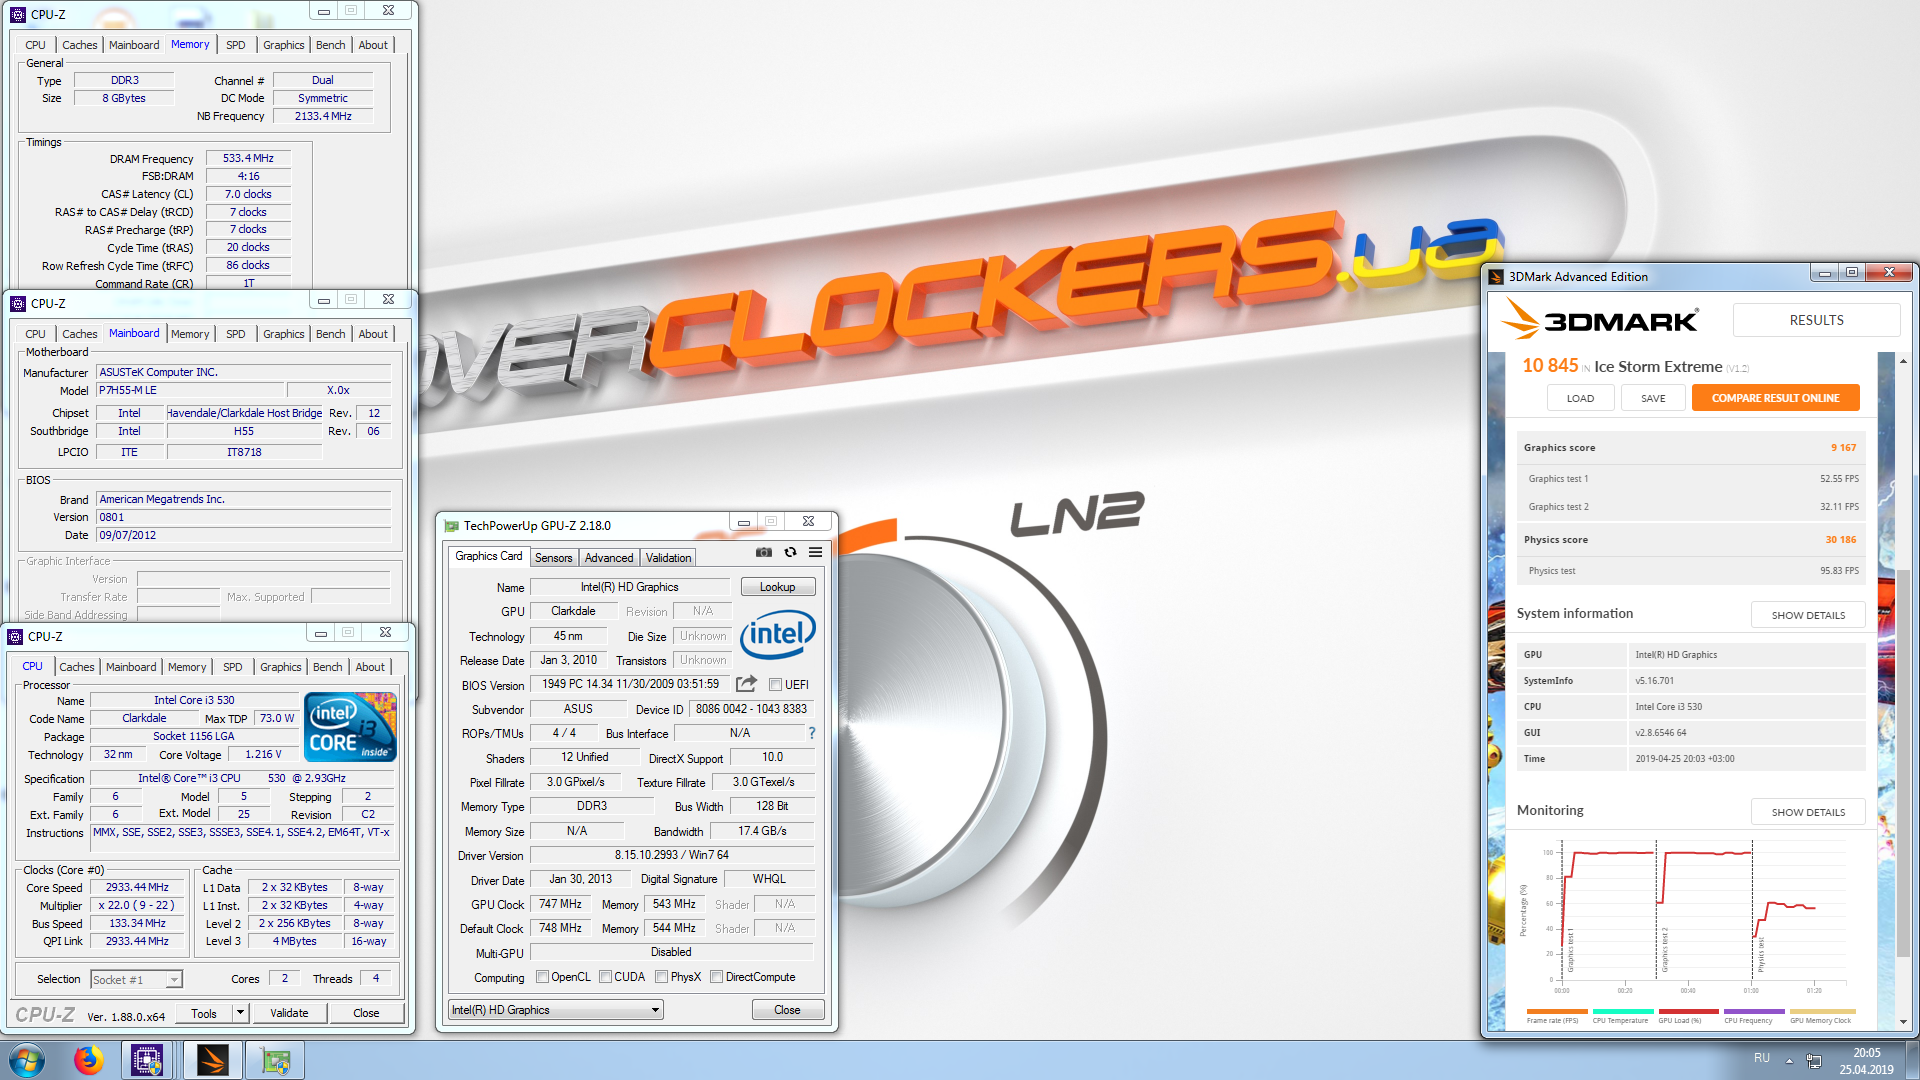
Task: Click the GPU-Z screenshot camera icon
Action: [x=764, y=552]
